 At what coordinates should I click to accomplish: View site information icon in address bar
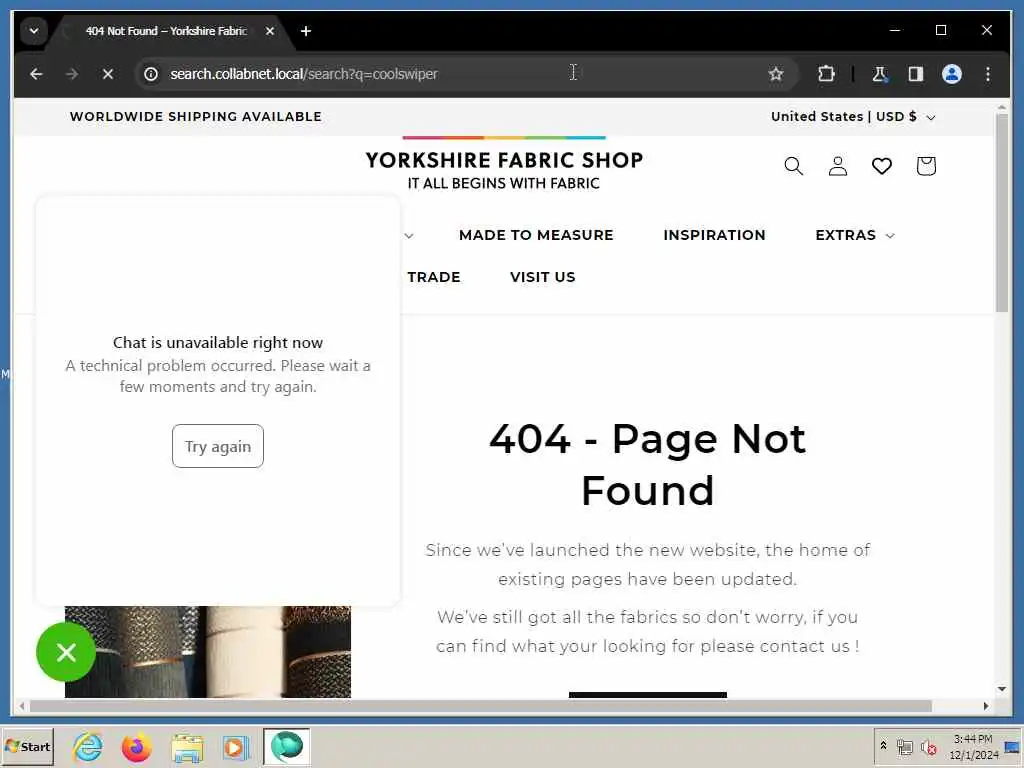[151, 74]
